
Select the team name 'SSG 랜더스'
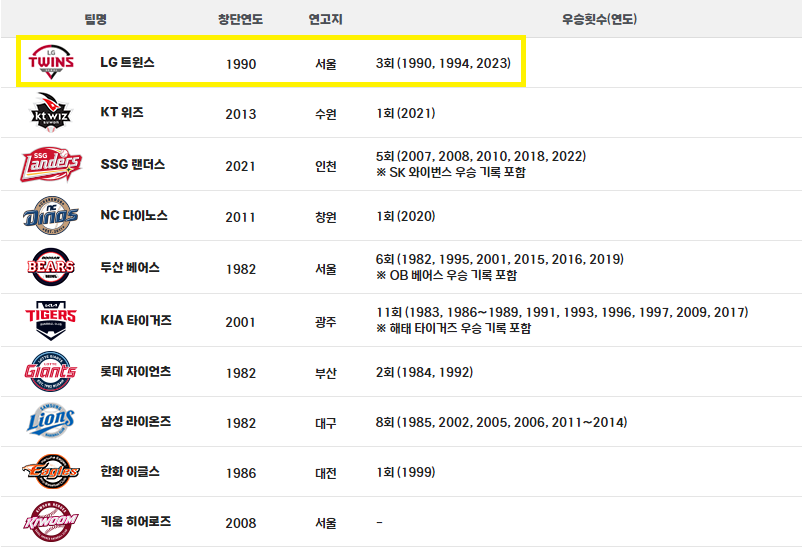coord(132,164)
